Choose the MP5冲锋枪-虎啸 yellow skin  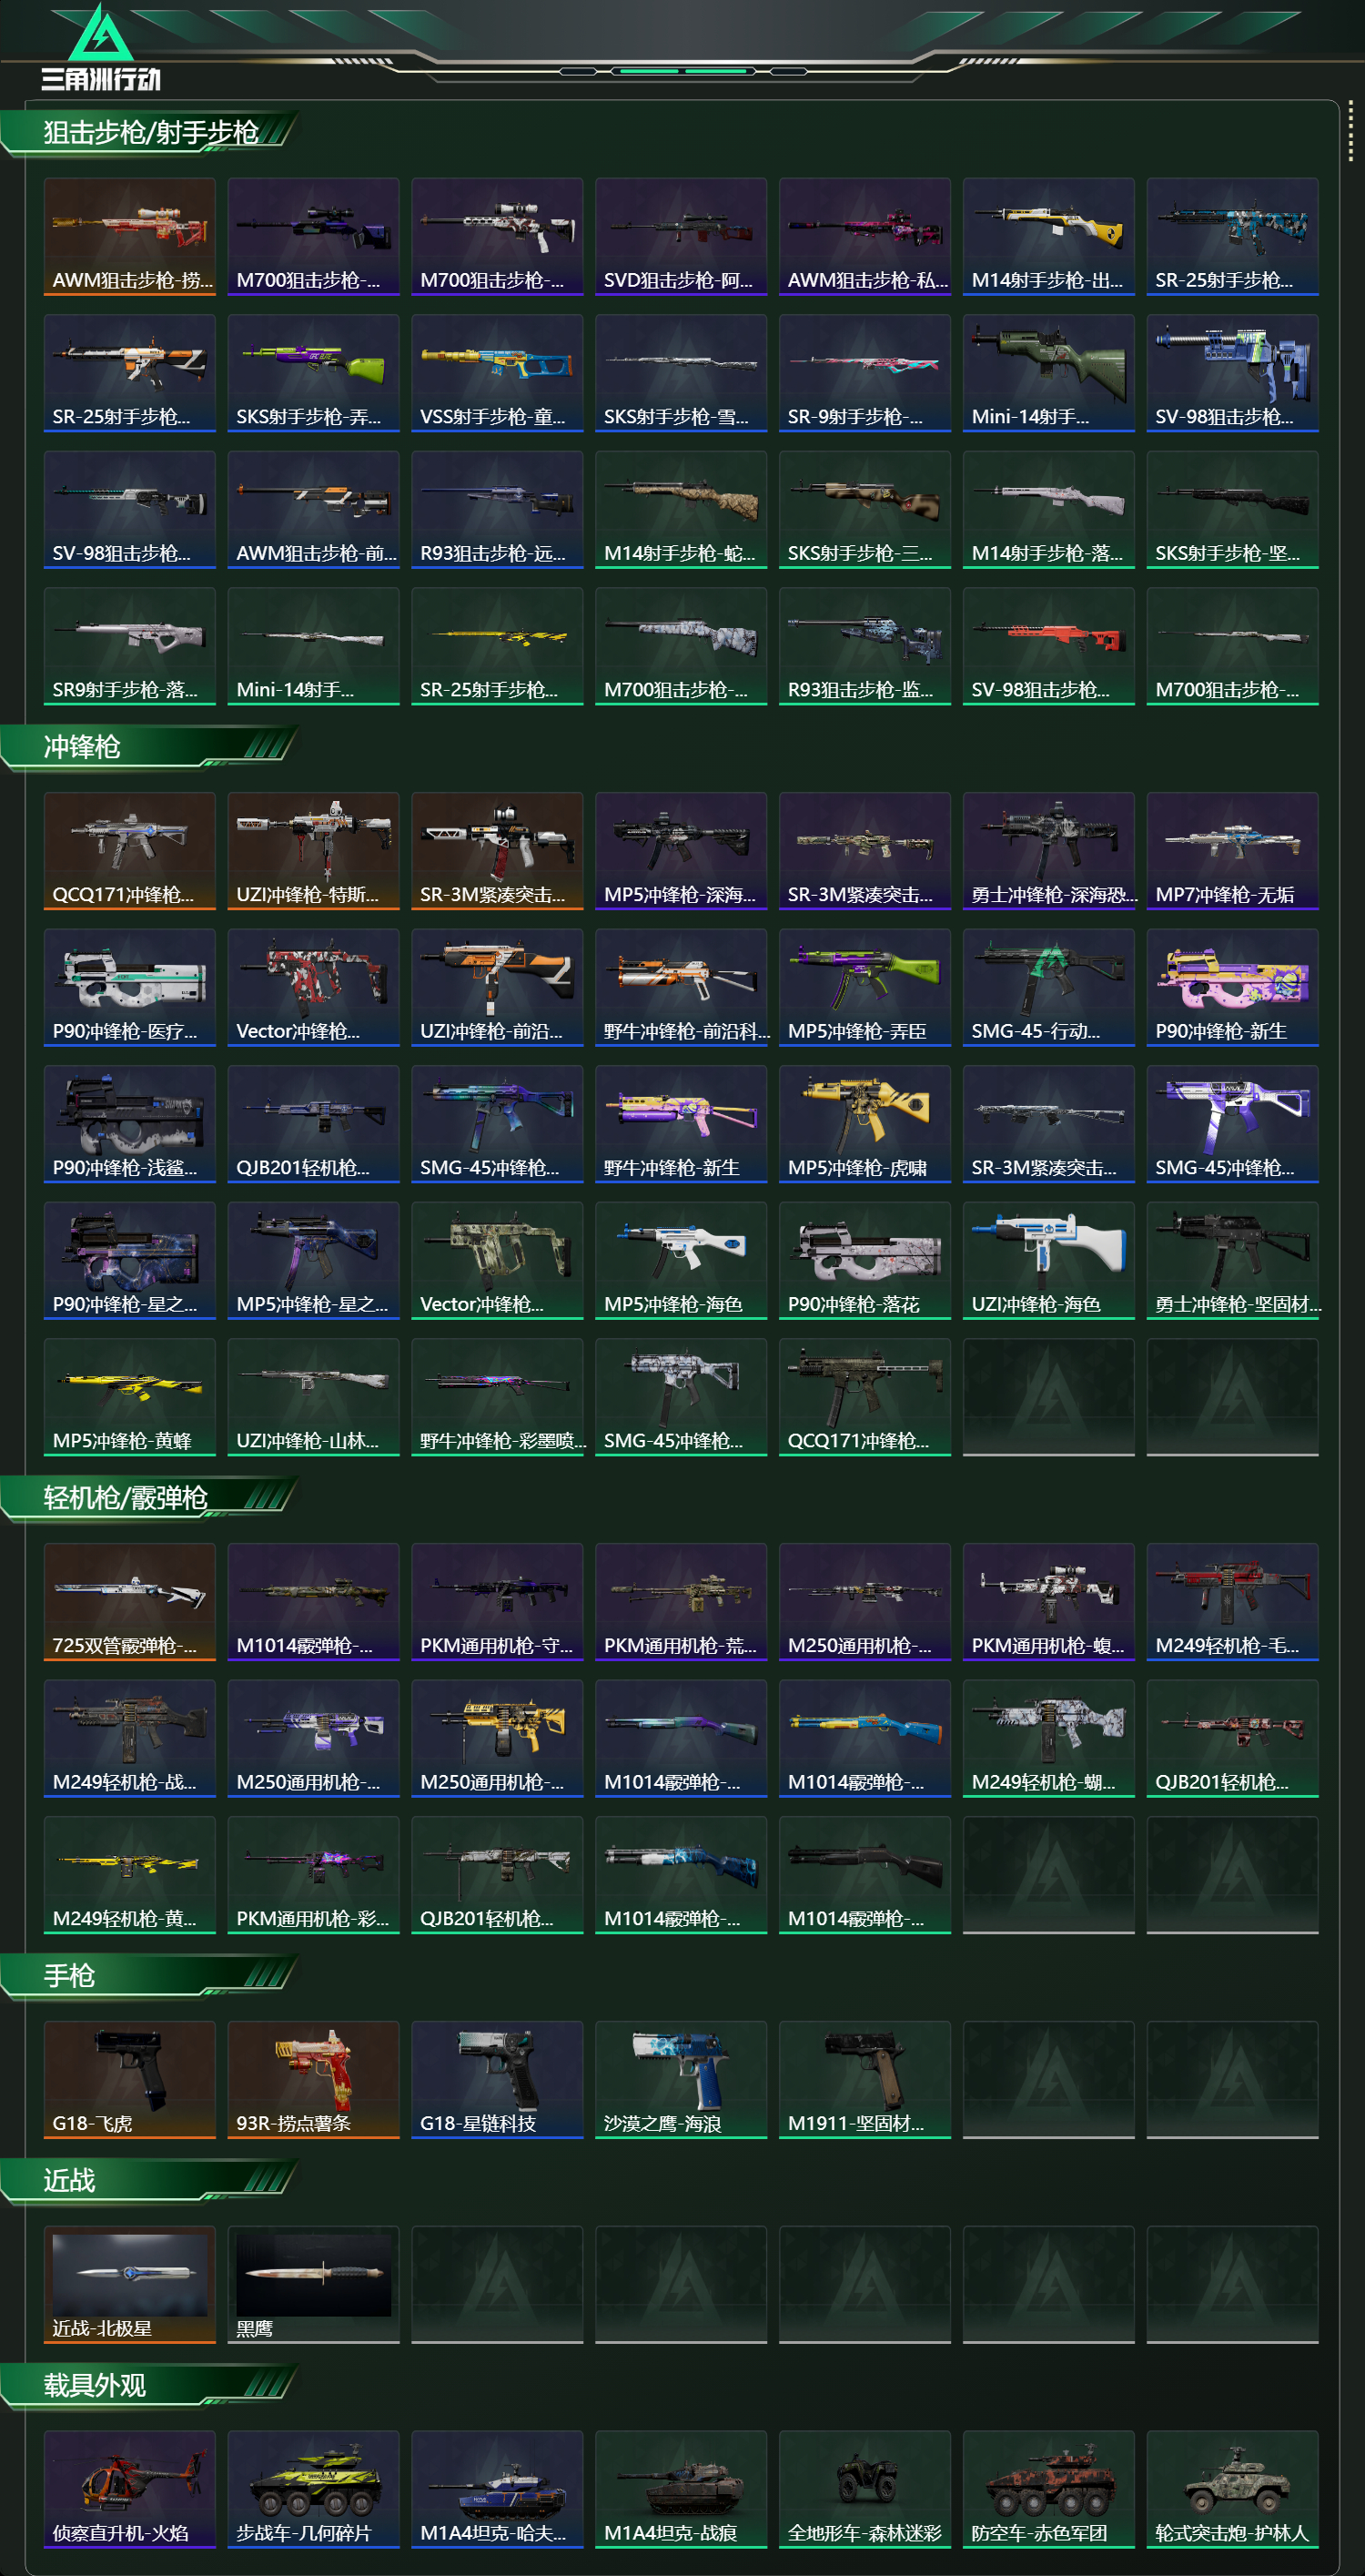click(864, 1124)
